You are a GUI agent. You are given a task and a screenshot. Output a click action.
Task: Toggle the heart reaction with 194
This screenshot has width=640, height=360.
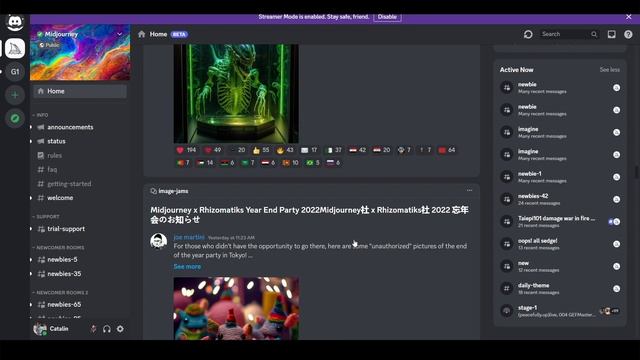pyautogui.click(x=186, y=150)
